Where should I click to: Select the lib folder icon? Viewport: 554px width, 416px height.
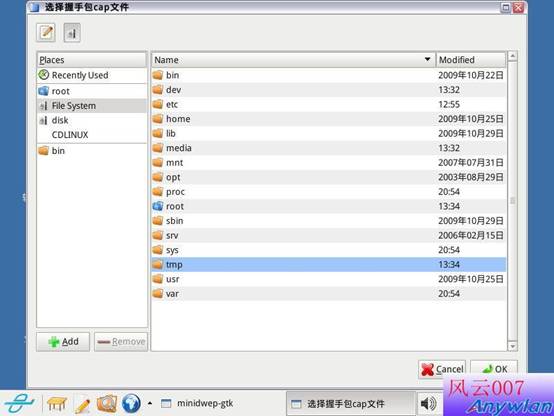[x=158, y=133]
